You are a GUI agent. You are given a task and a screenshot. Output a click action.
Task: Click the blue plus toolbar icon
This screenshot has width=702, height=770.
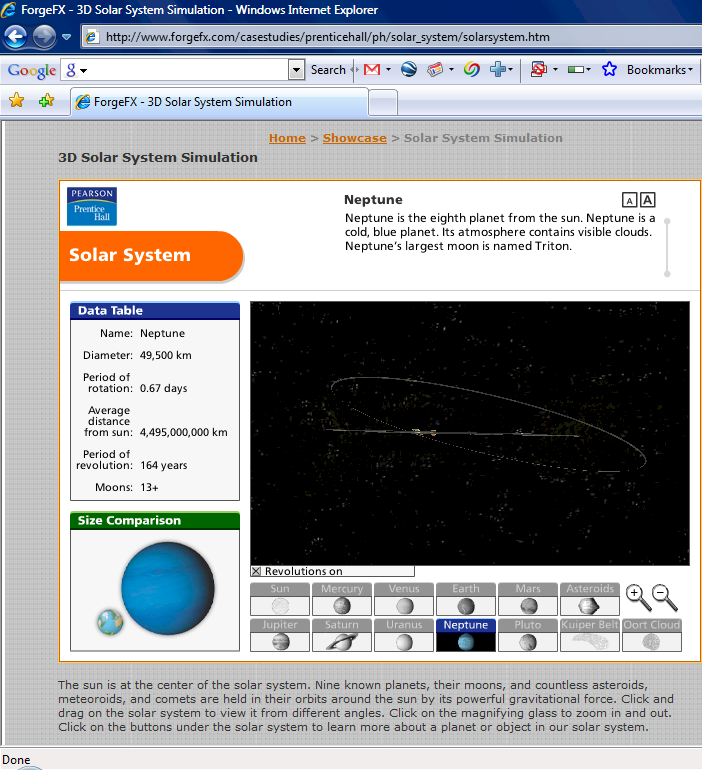point(498,70)
